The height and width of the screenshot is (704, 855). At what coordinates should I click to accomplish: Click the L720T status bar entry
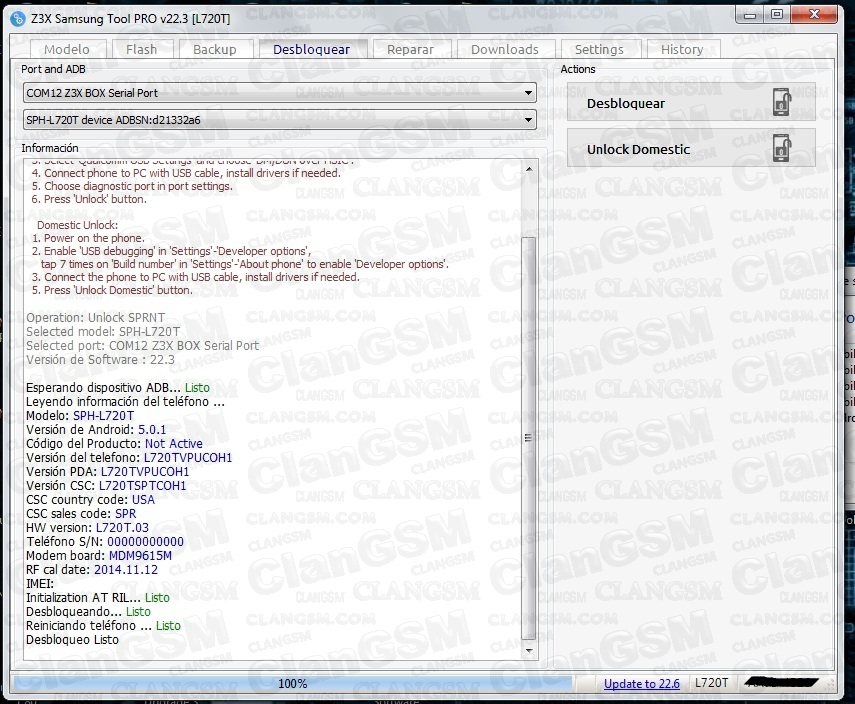(712, 683)
